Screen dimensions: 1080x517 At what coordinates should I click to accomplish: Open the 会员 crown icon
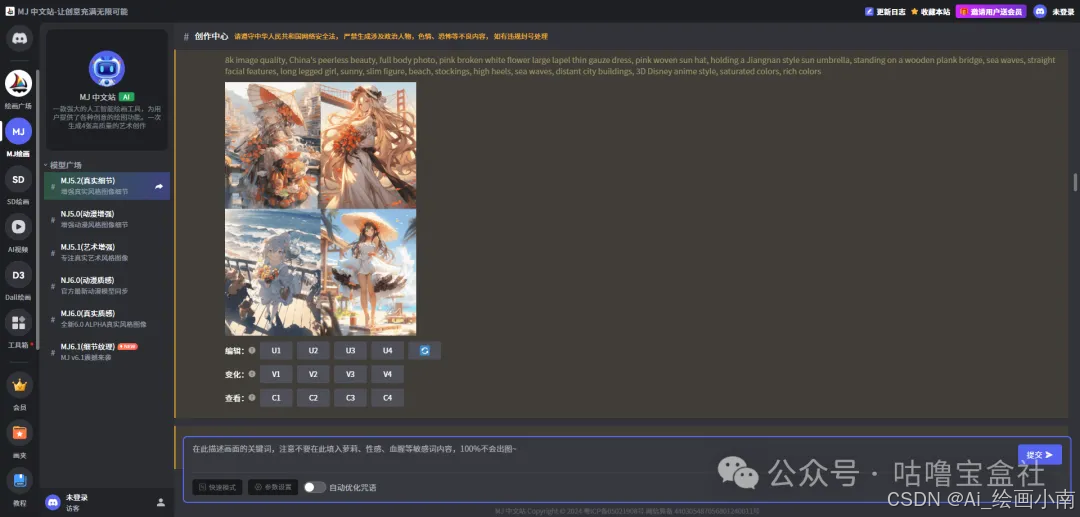pos(19,385)
